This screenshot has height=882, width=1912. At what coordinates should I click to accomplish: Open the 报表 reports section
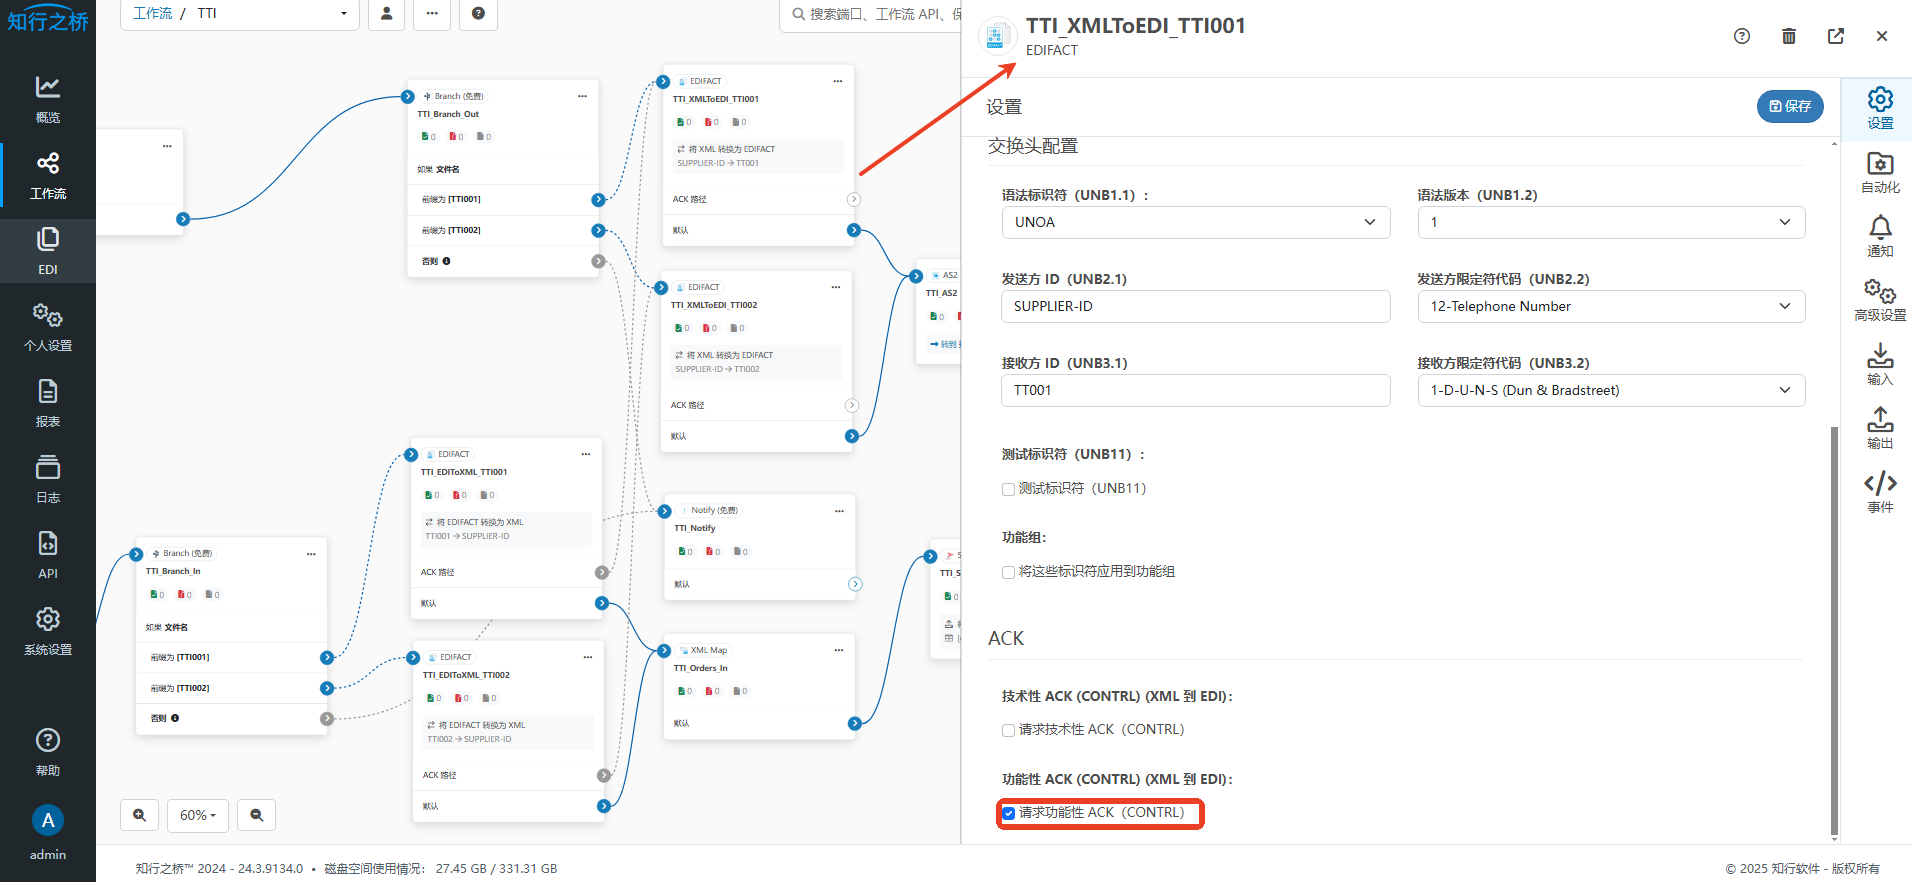pyautogui.click(x=48, y=403)
